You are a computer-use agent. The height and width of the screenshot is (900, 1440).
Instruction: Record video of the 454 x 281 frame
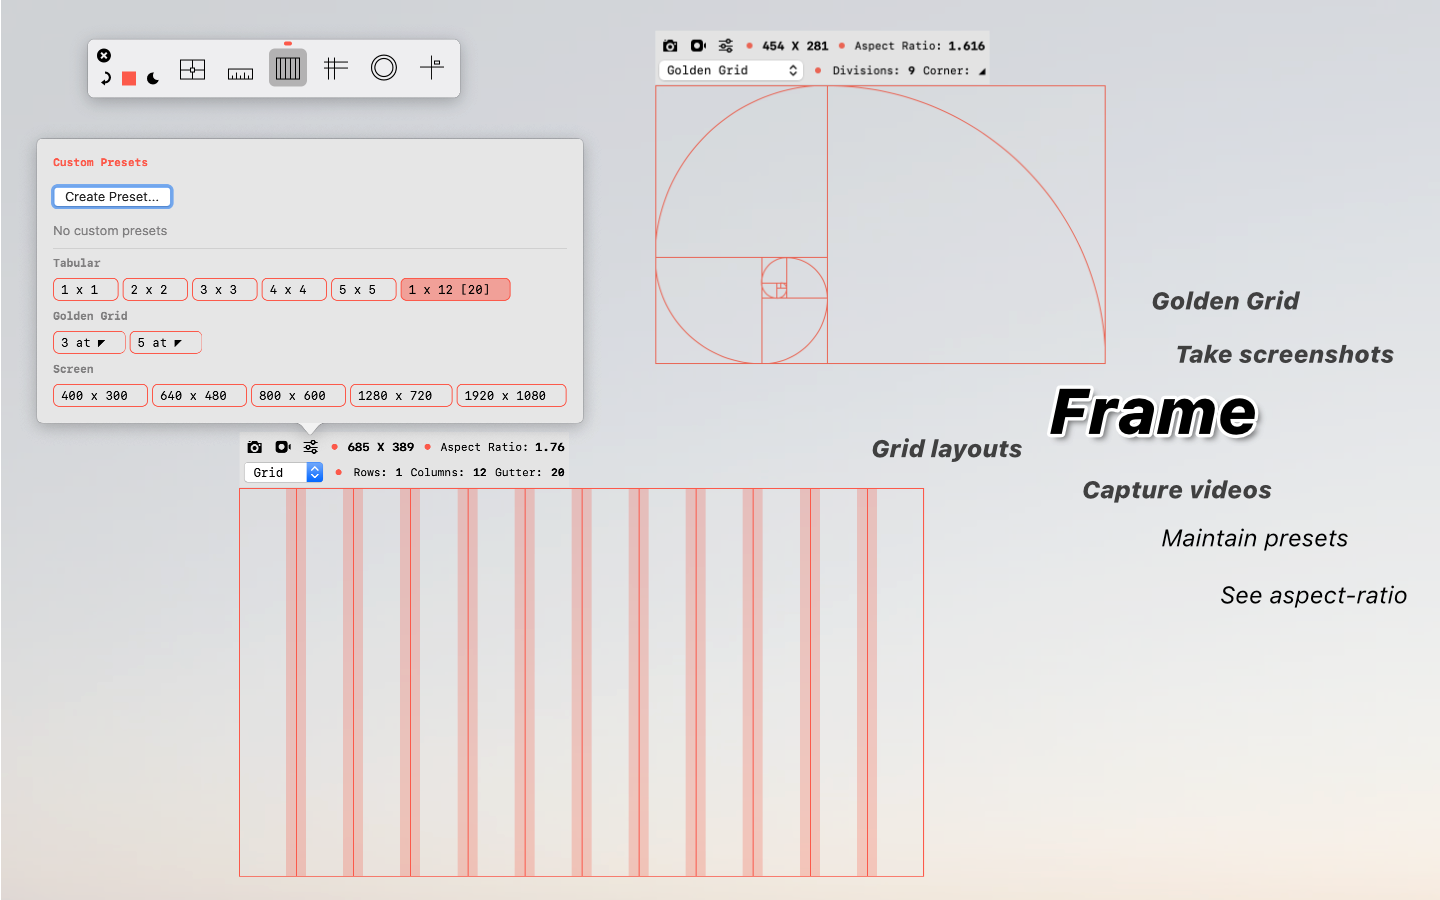(698, 46)
